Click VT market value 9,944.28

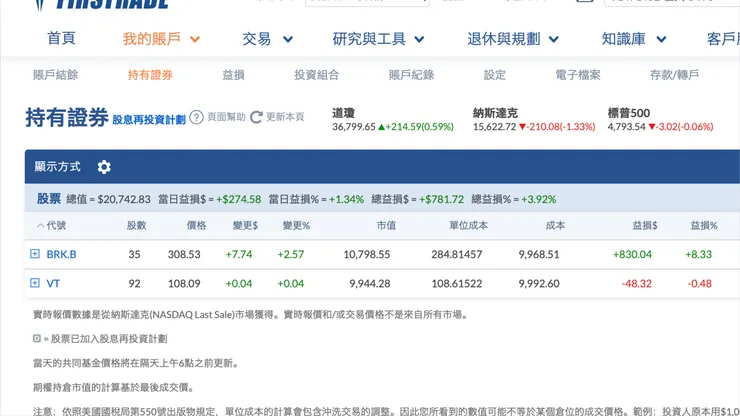pos(370,283)
